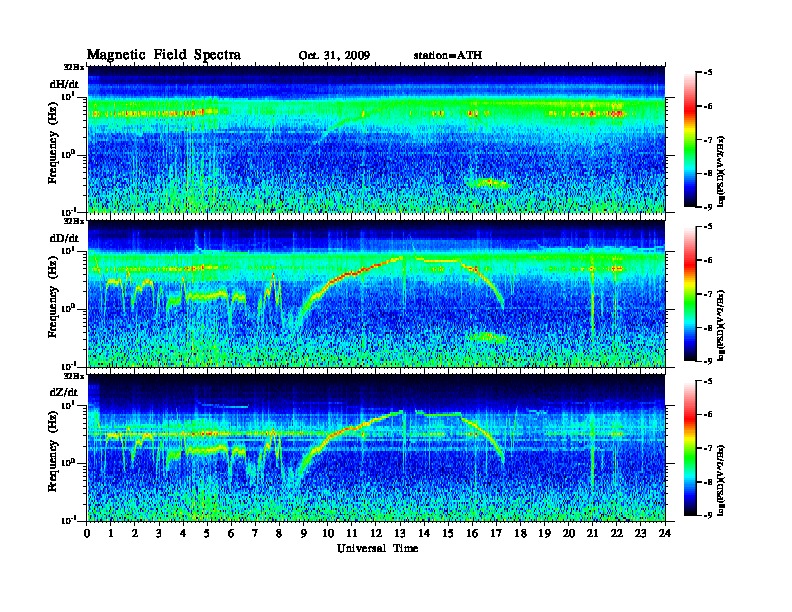Click hour tick label "3" on time axis
The image size is (792, 612).
pyautogui.click(x=159, y=534)
